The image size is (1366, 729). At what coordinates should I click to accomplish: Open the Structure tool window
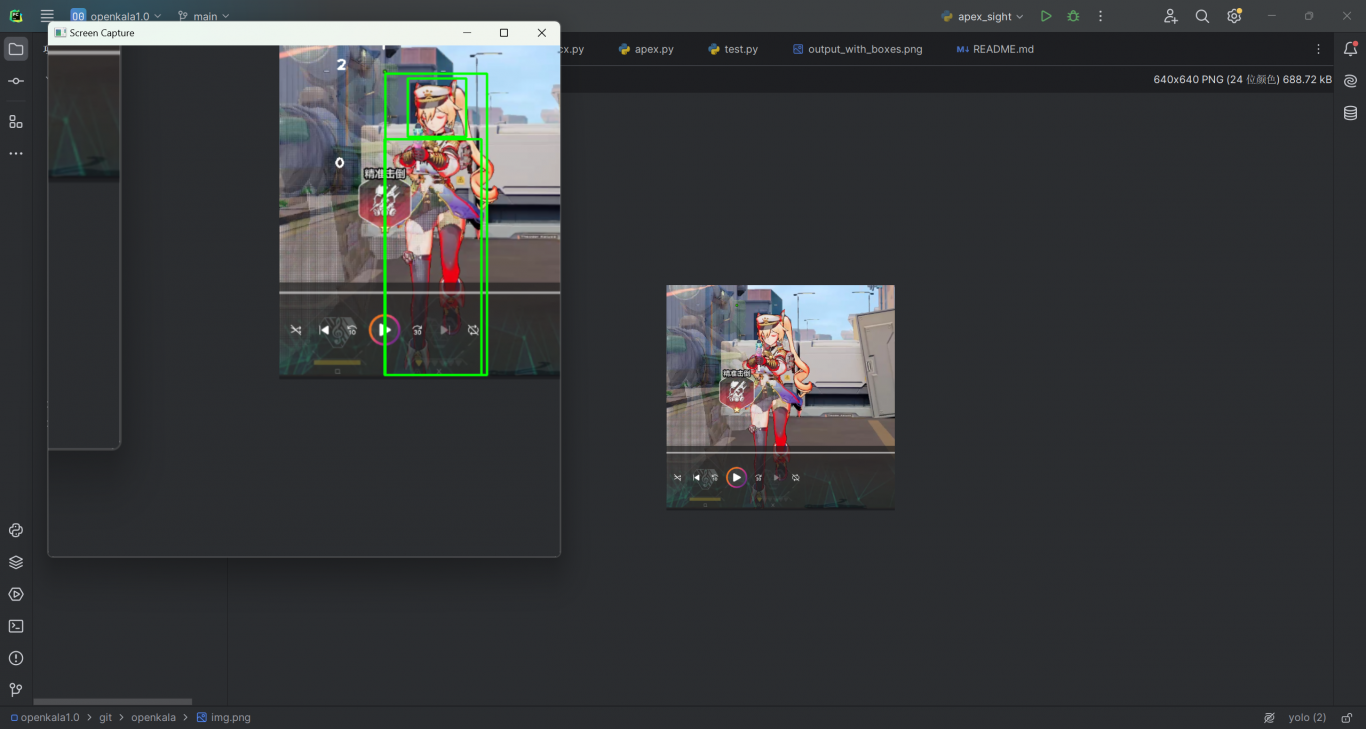16,121
